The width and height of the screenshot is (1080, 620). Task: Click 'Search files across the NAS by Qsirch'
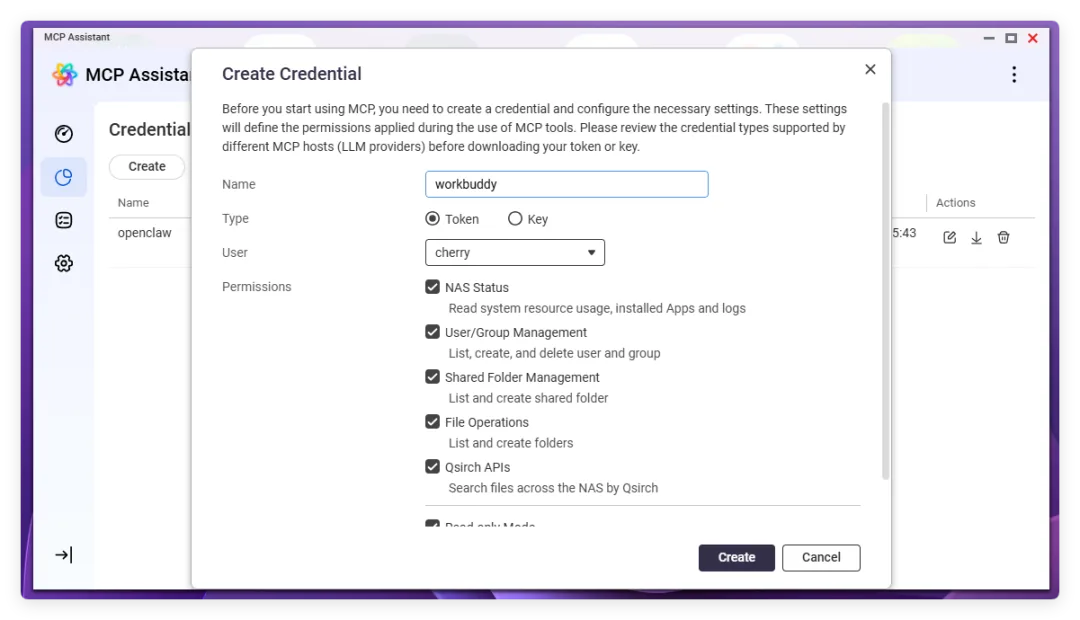coord(553,488)
